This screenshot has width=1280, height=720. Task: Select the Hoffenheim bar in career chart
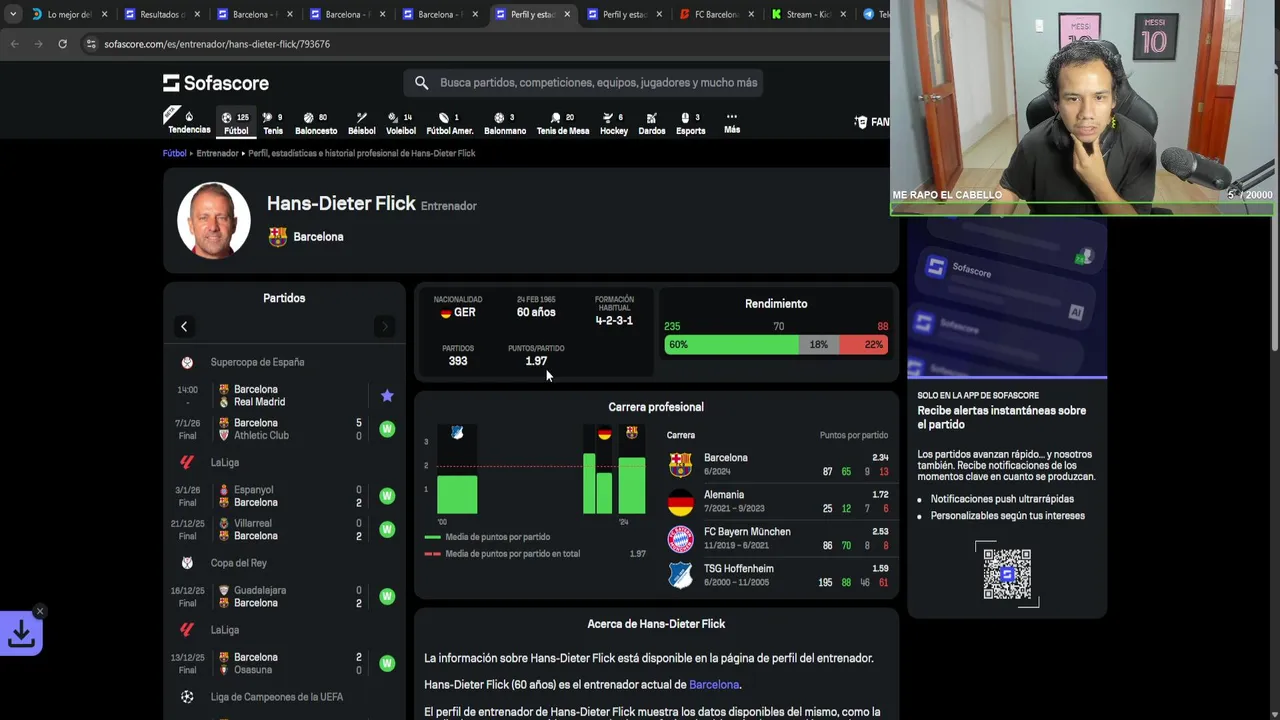457,494
